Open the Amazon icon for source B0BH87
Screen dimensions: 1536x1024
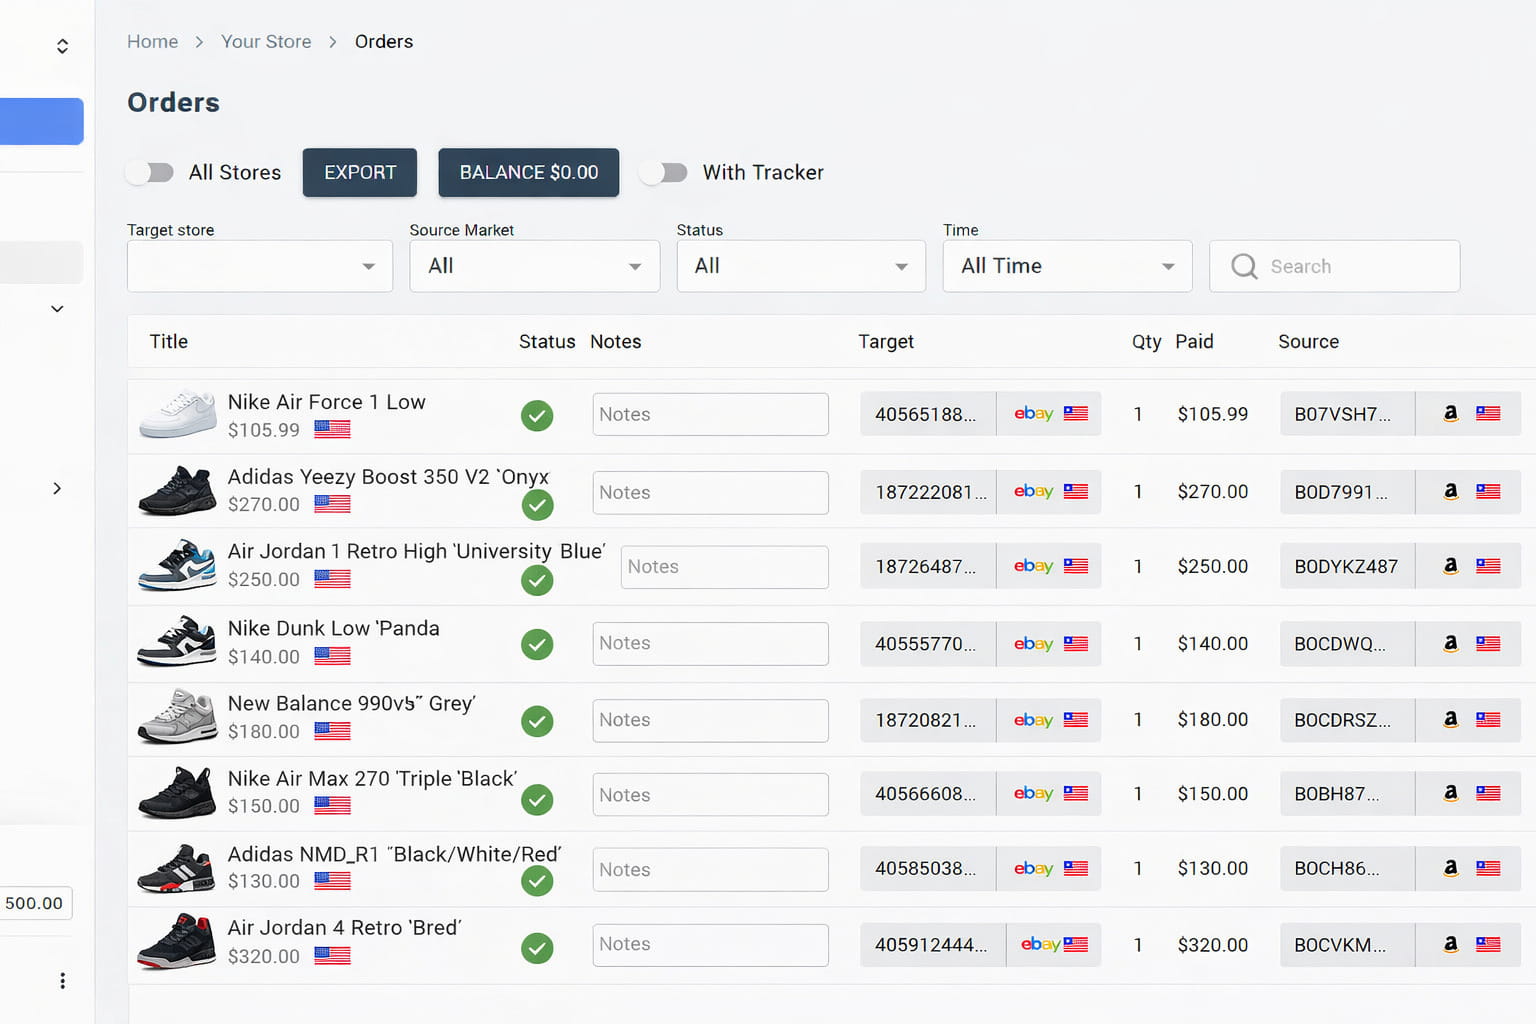1450,793
